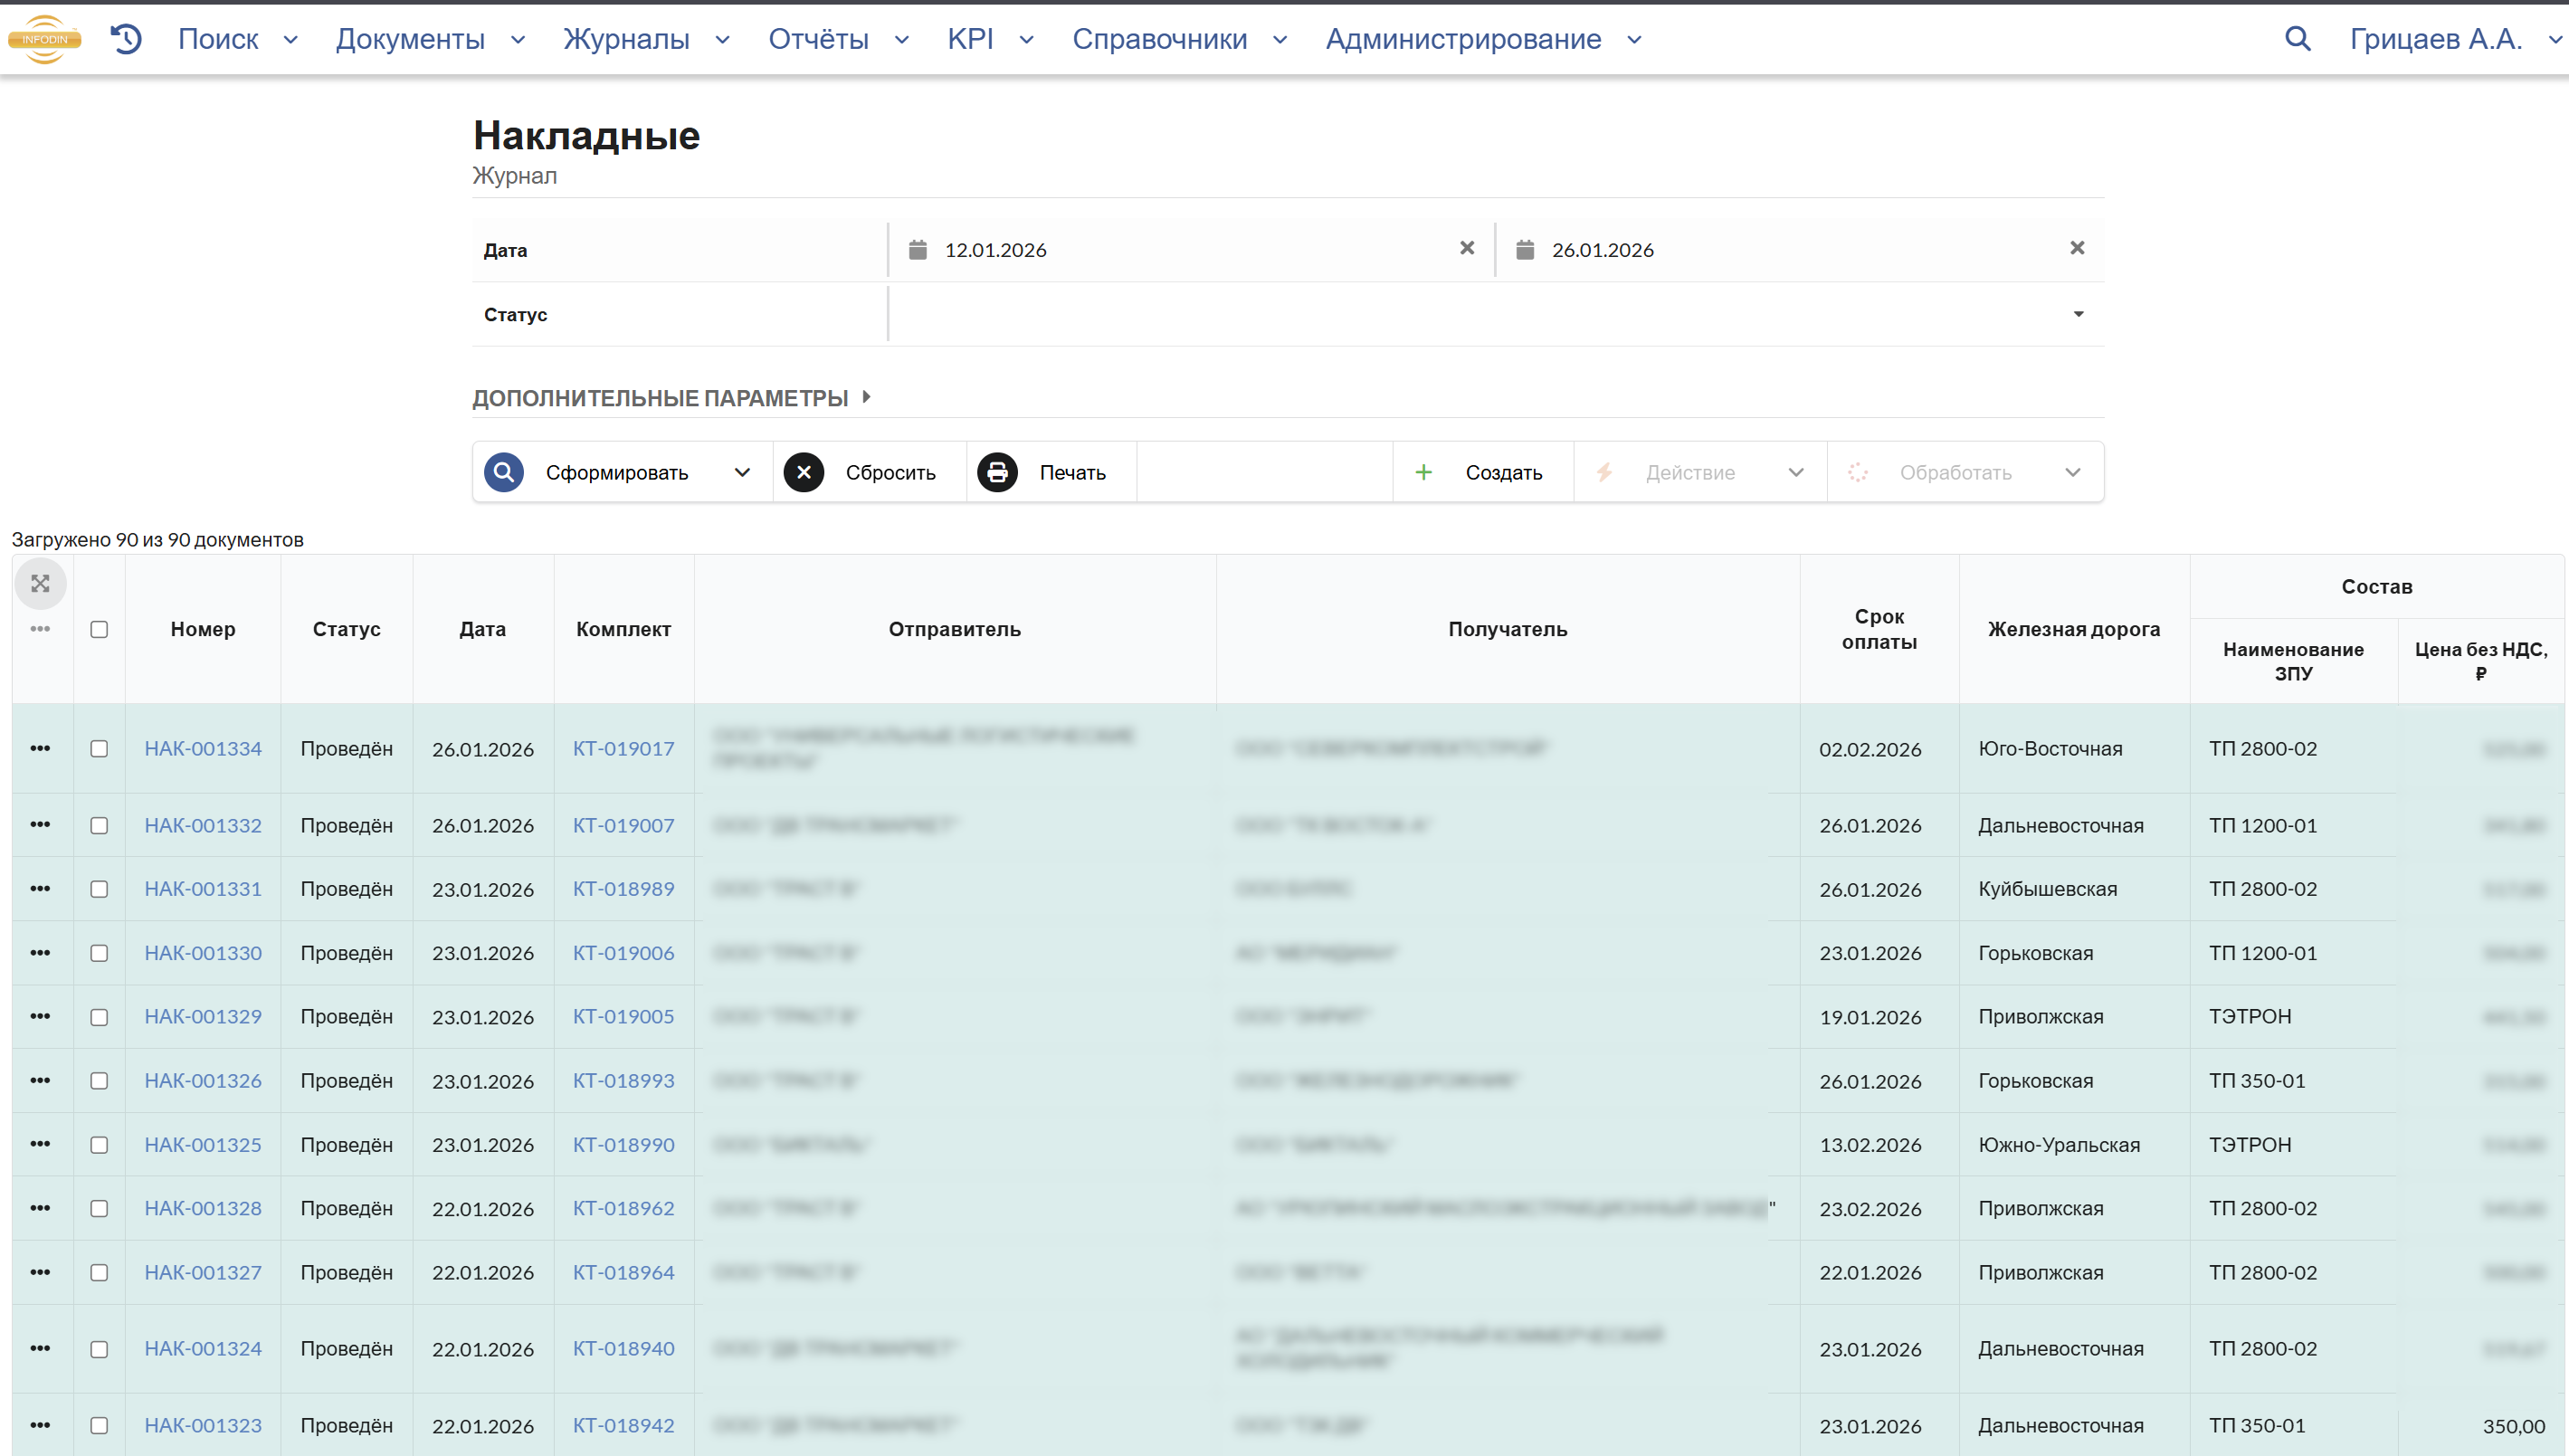This screenshot has height=1456, width=2569.
Task: Open the KPI menu
Action: pos(990,39)
